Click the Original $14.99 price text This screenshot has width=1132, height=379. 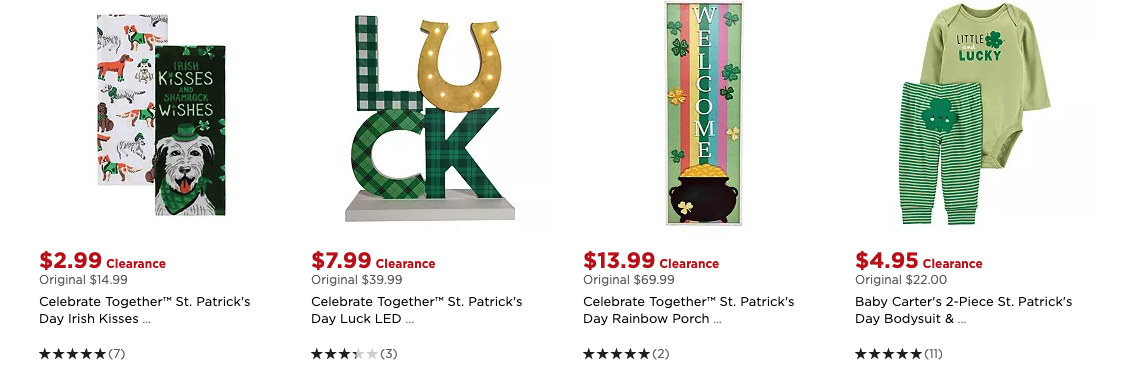point(83,279)
